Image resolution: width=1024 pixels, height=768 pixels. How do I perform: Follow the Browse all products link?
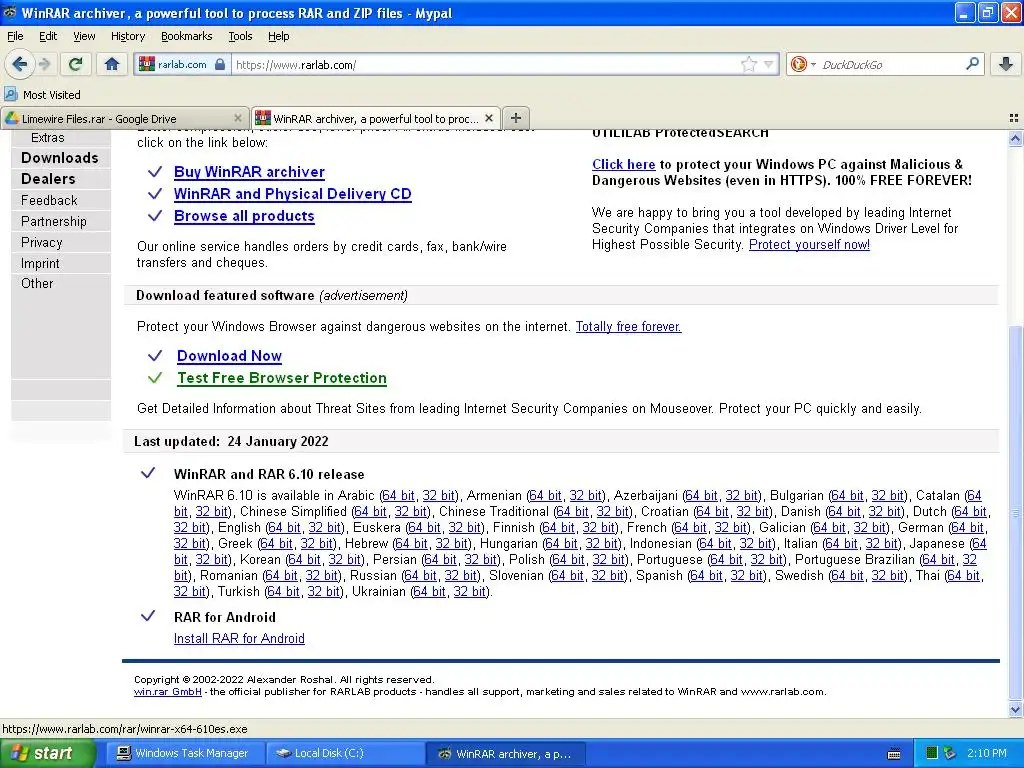click(244, 216)
